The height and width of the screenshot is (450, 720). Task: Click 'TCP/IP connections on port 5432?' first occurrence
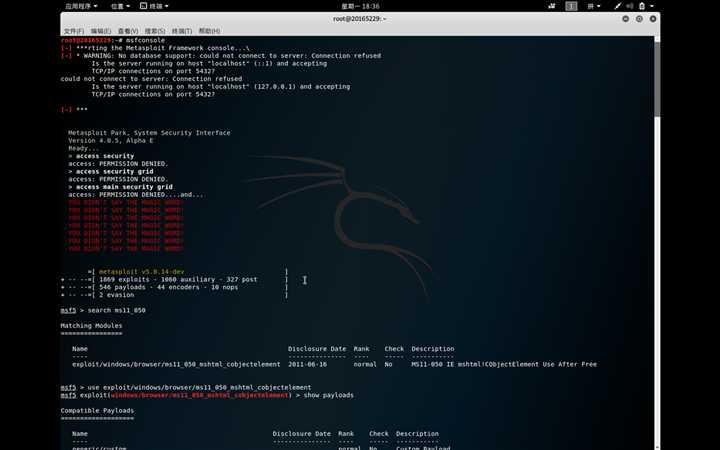pyautogui.click(x=153, y=71)
